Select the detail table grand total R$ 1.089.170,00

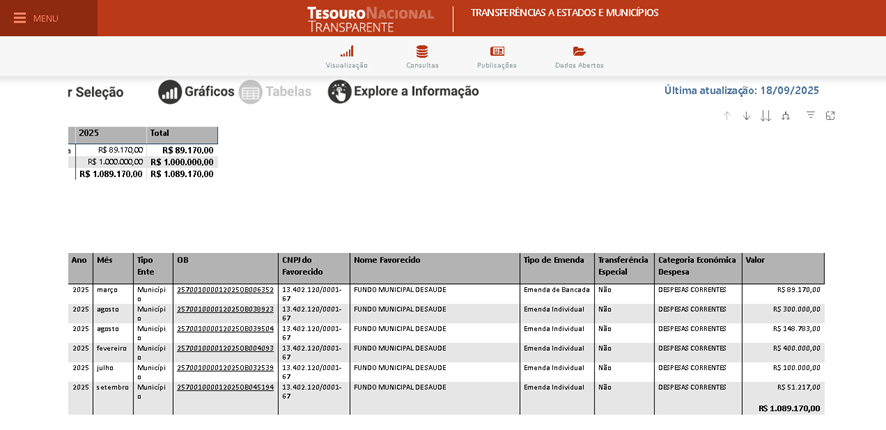(789, 408)
